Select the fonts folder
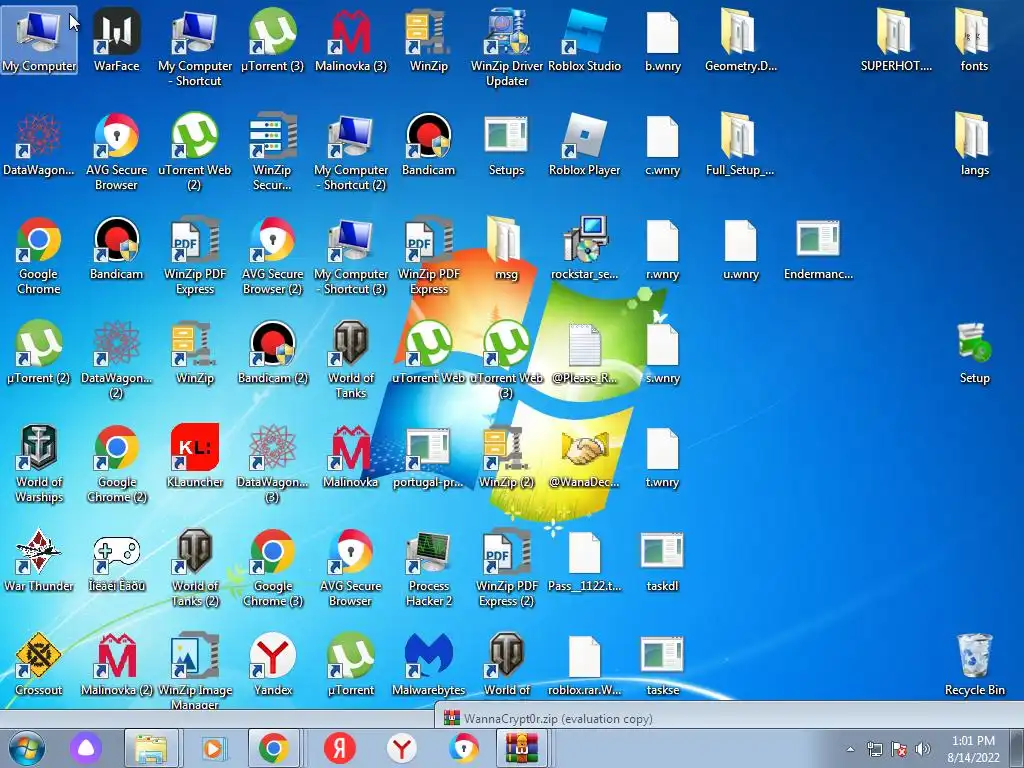 point(974,39)
